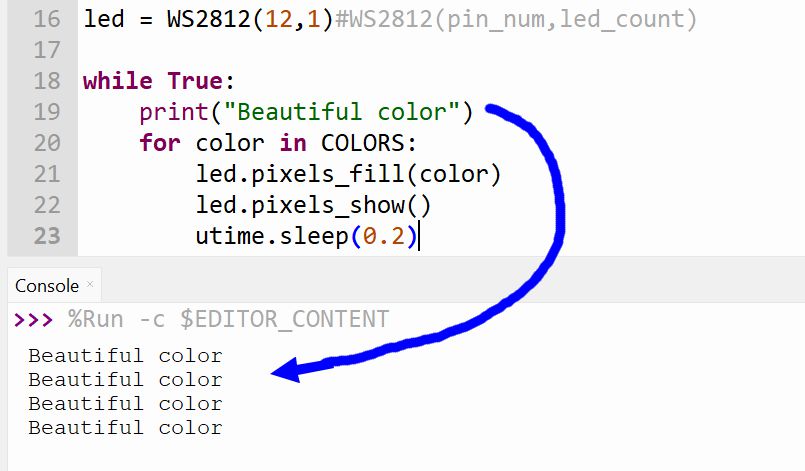805x471 pixels.
Task: Click line number 18 in gutter
Action: tap(47, 81)
